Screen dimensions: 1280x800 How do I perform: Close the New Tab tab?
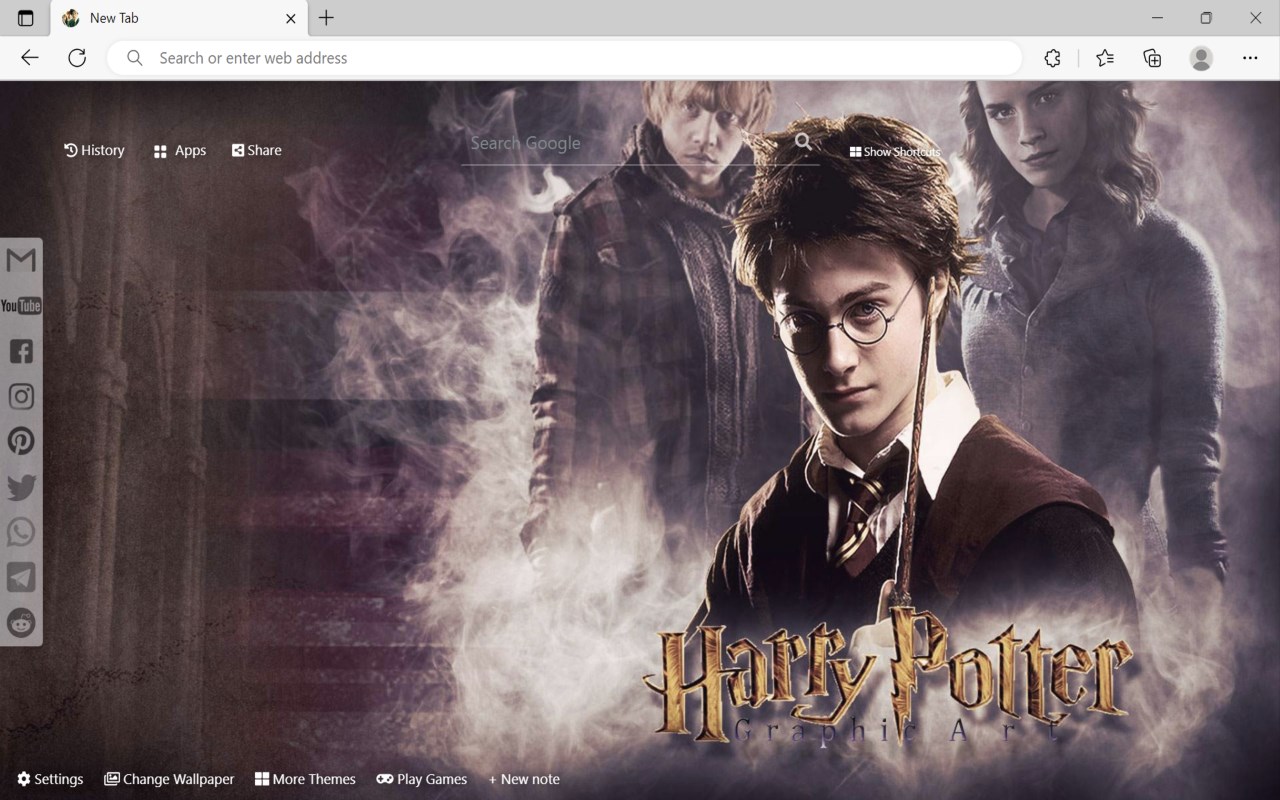[x=291, y=18]
